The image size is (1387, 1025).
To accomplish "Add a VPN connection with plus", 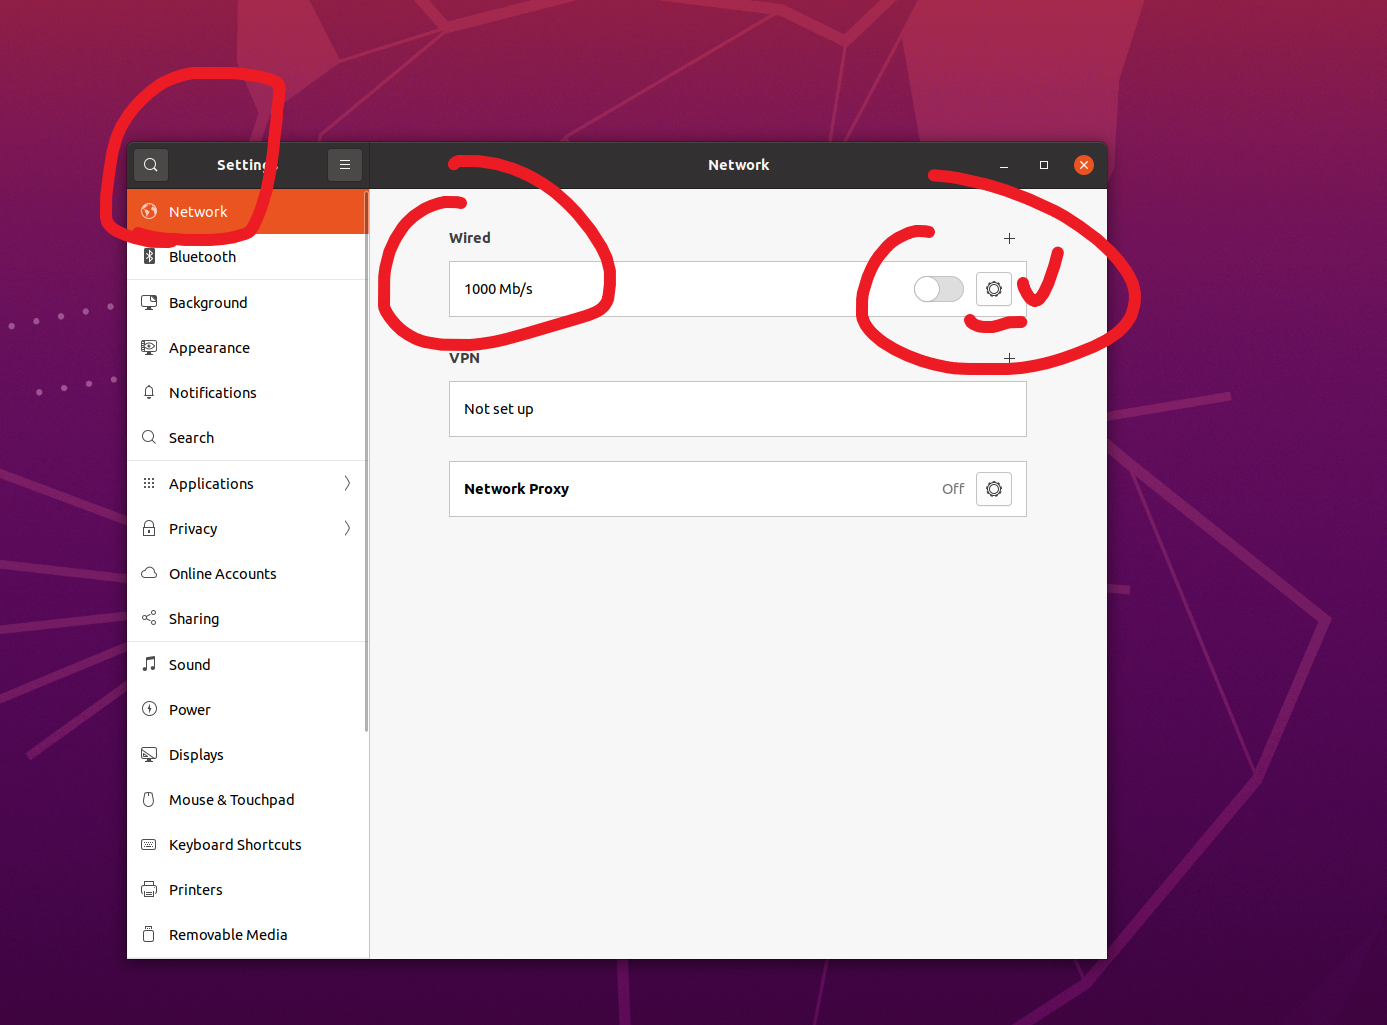I will (x=1009, y=358).
